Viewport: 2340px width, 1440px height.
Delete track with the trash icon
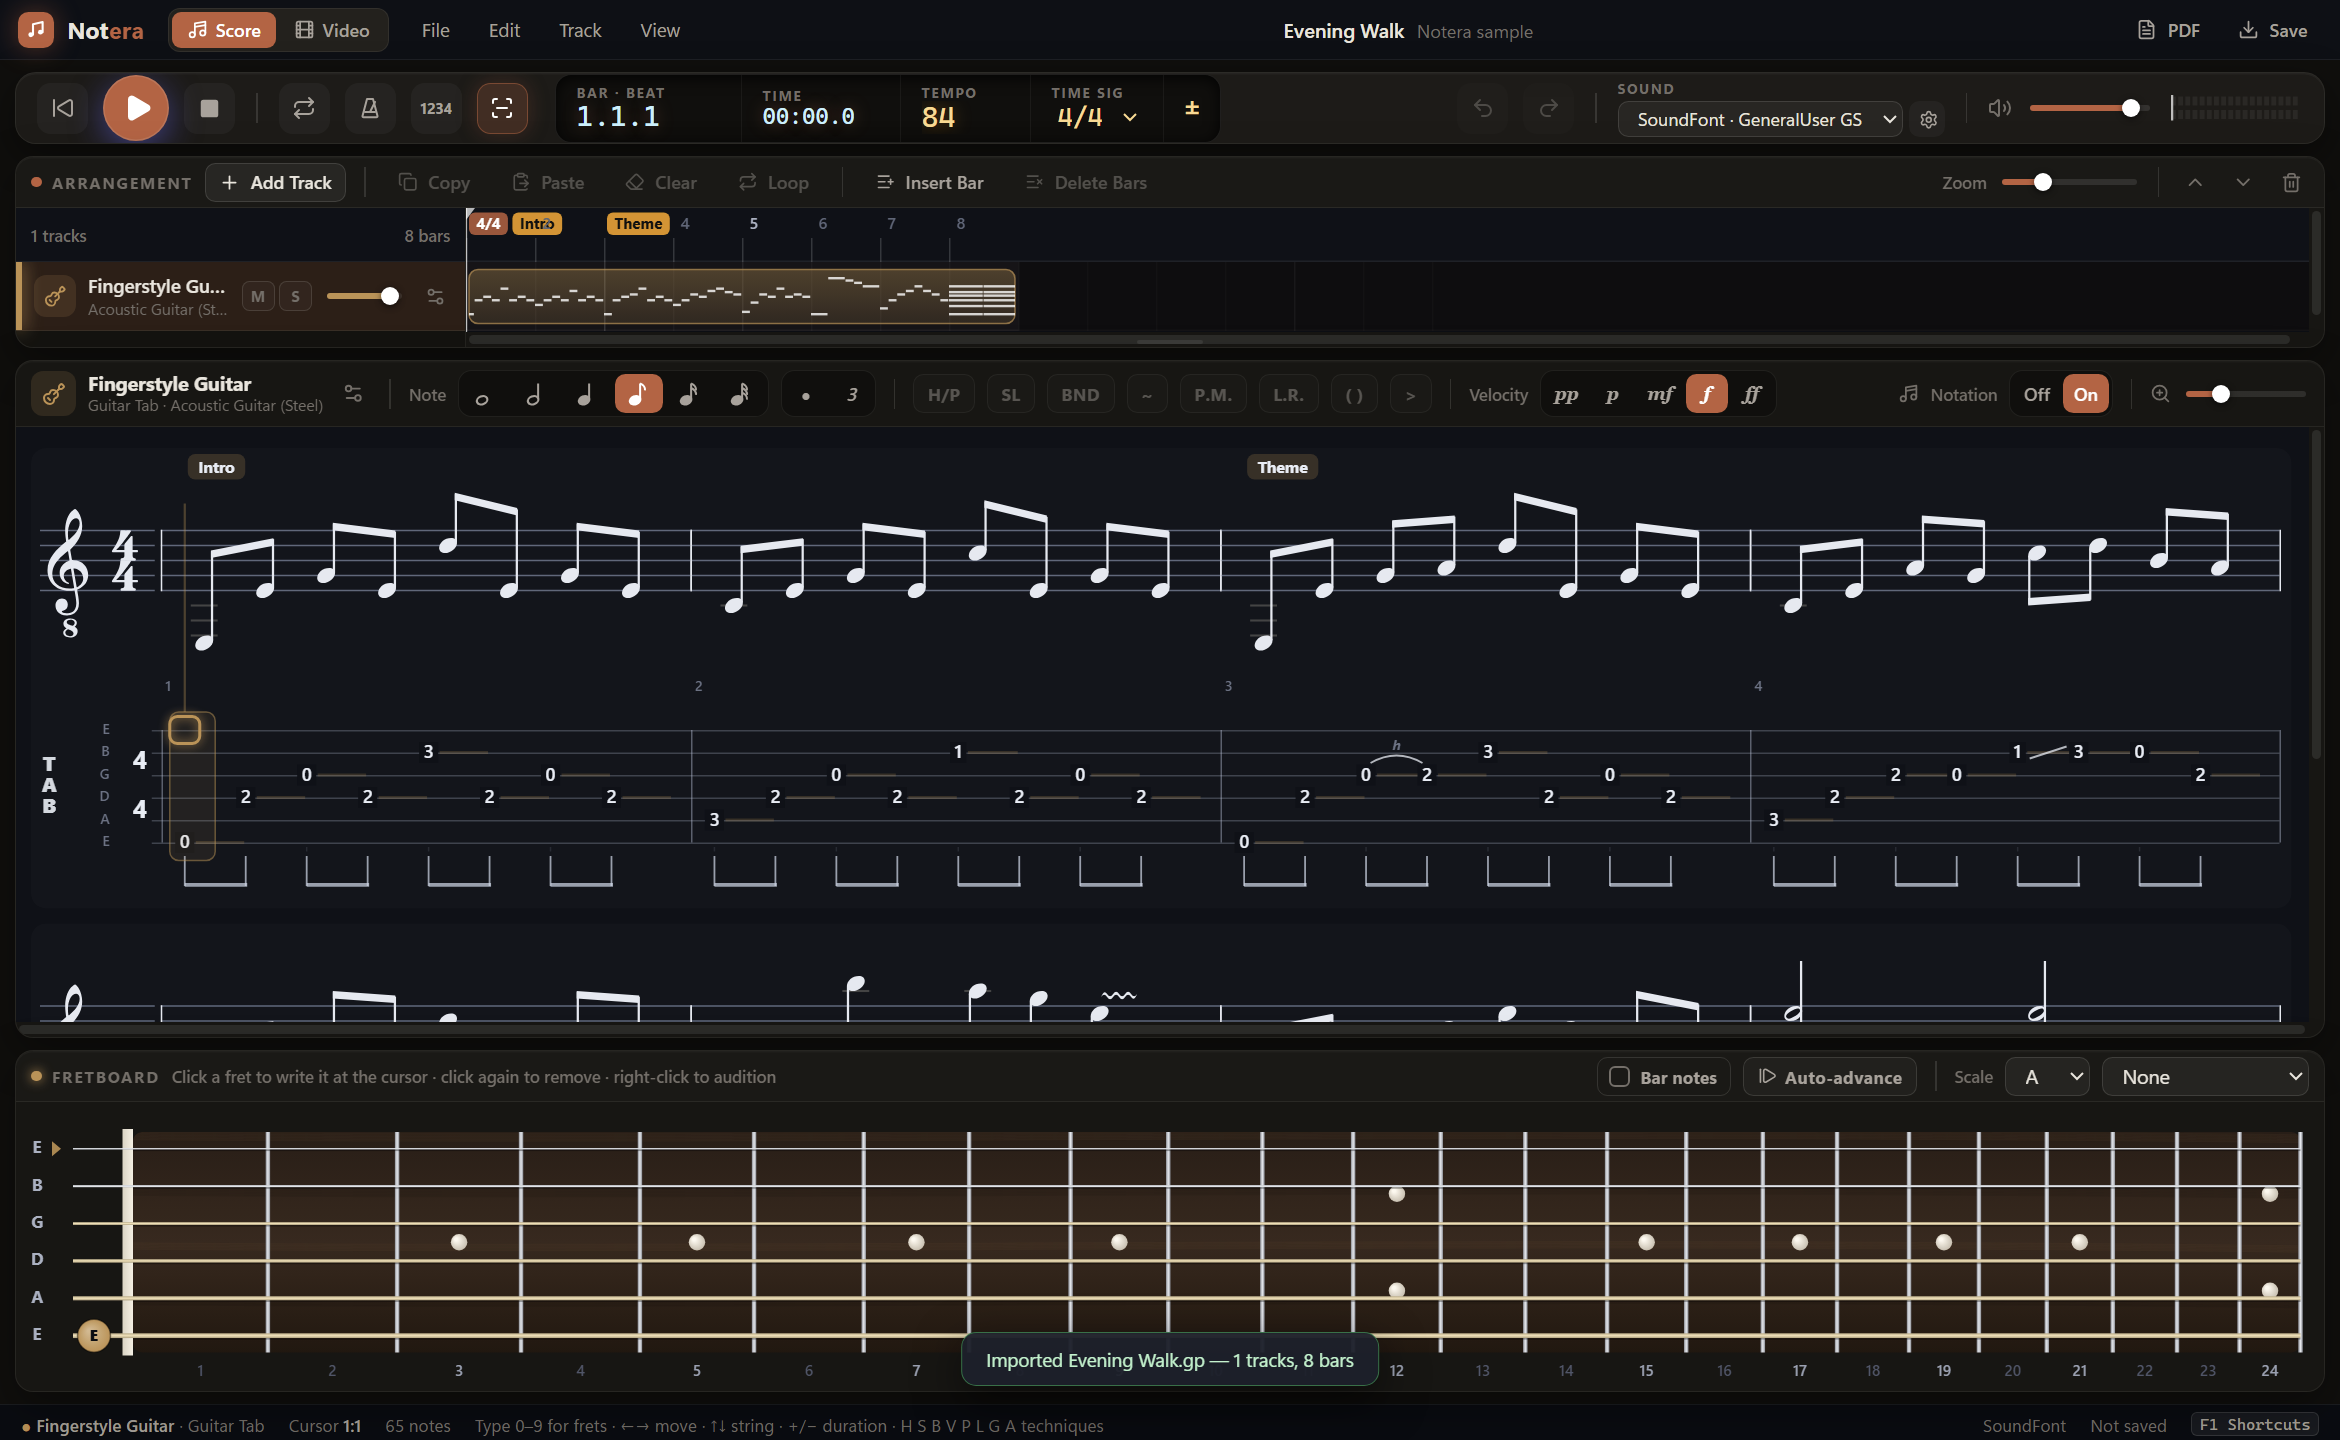(2291, 182)
